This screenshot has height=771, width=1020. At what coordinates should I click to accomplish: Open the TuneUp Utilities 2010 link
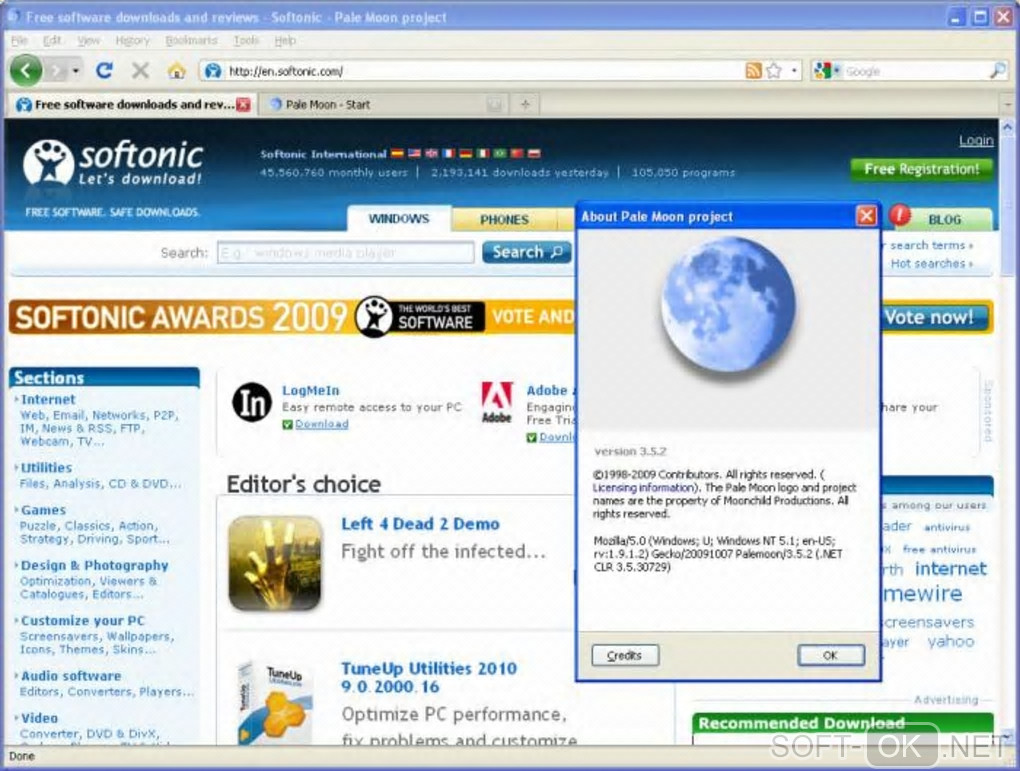(x=429, y=677)
